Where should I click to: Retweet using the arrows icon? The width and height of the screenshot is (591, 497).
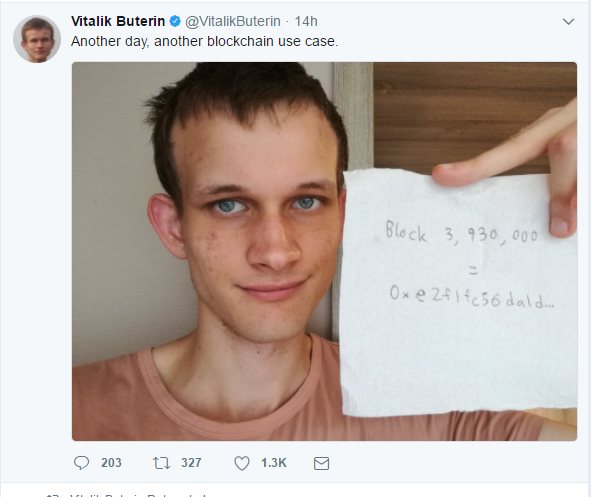[161, 463]
